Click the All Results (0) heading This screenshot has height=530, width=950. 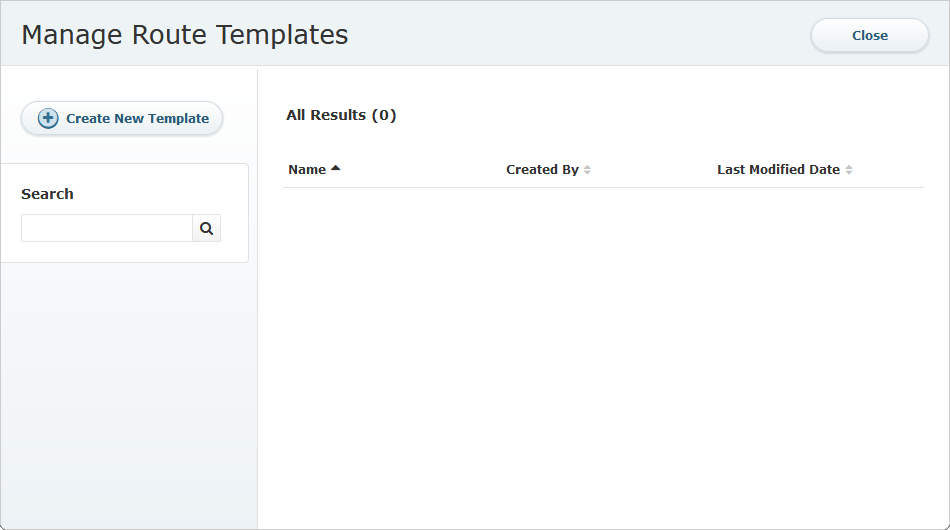[341, 115]
